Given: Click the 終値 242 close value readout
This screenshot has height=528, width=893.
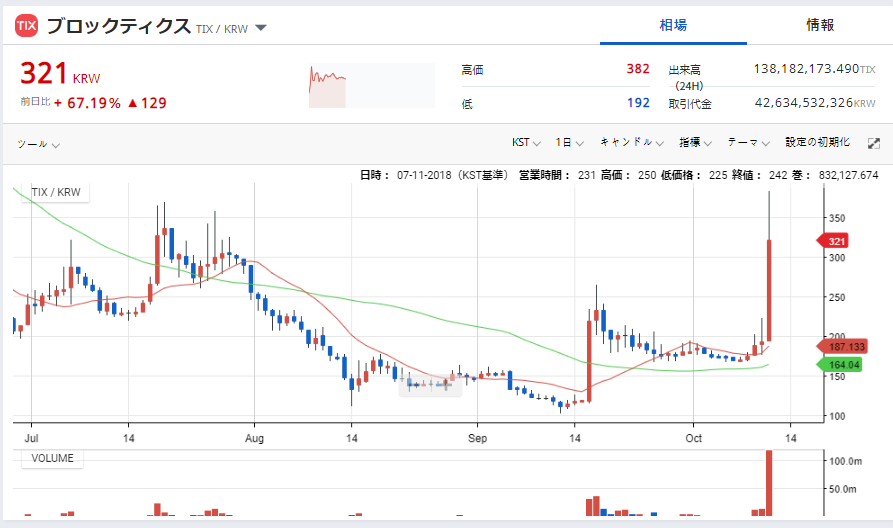Looking at the screenshot, I should (759, 175).
